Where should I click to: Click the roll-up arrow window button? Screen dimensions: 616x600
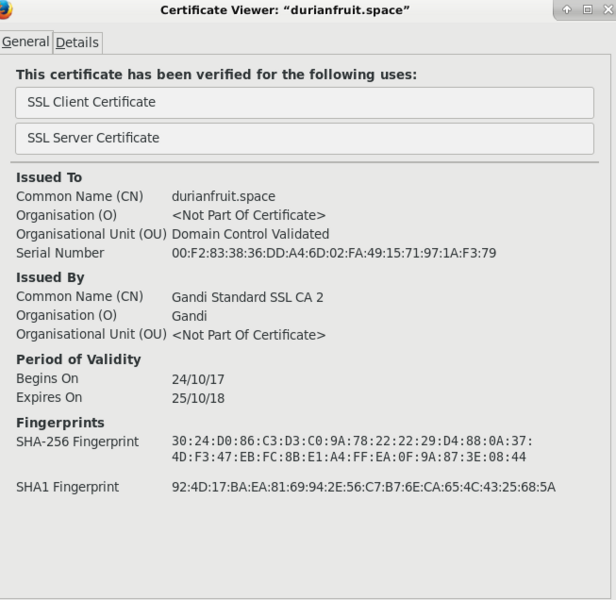(x=567, y=9)
